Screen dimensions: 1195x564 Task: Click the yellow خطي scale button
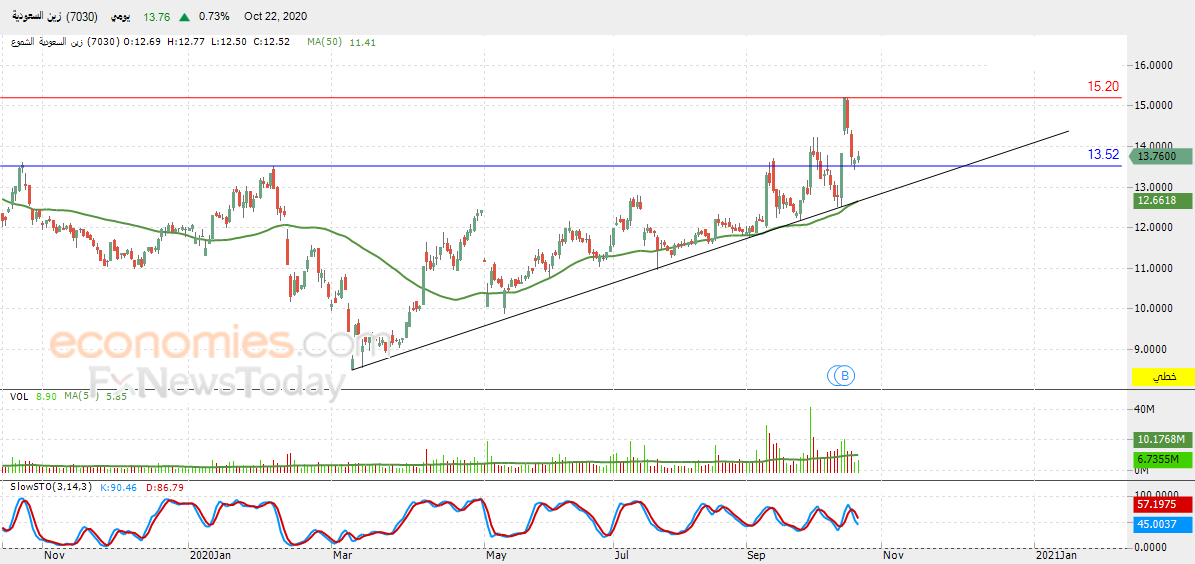[x=1164, y=377]
